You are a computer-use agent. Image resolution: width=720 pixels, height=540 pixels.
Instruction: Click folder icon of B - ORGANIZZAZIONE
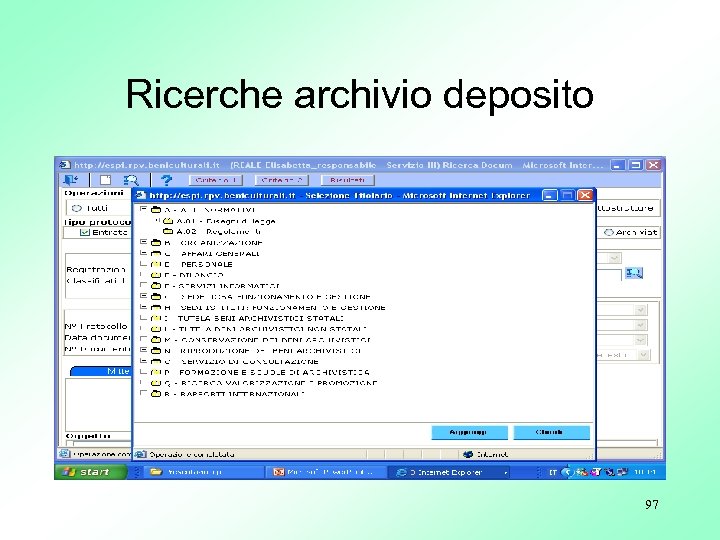pos(156,242)
